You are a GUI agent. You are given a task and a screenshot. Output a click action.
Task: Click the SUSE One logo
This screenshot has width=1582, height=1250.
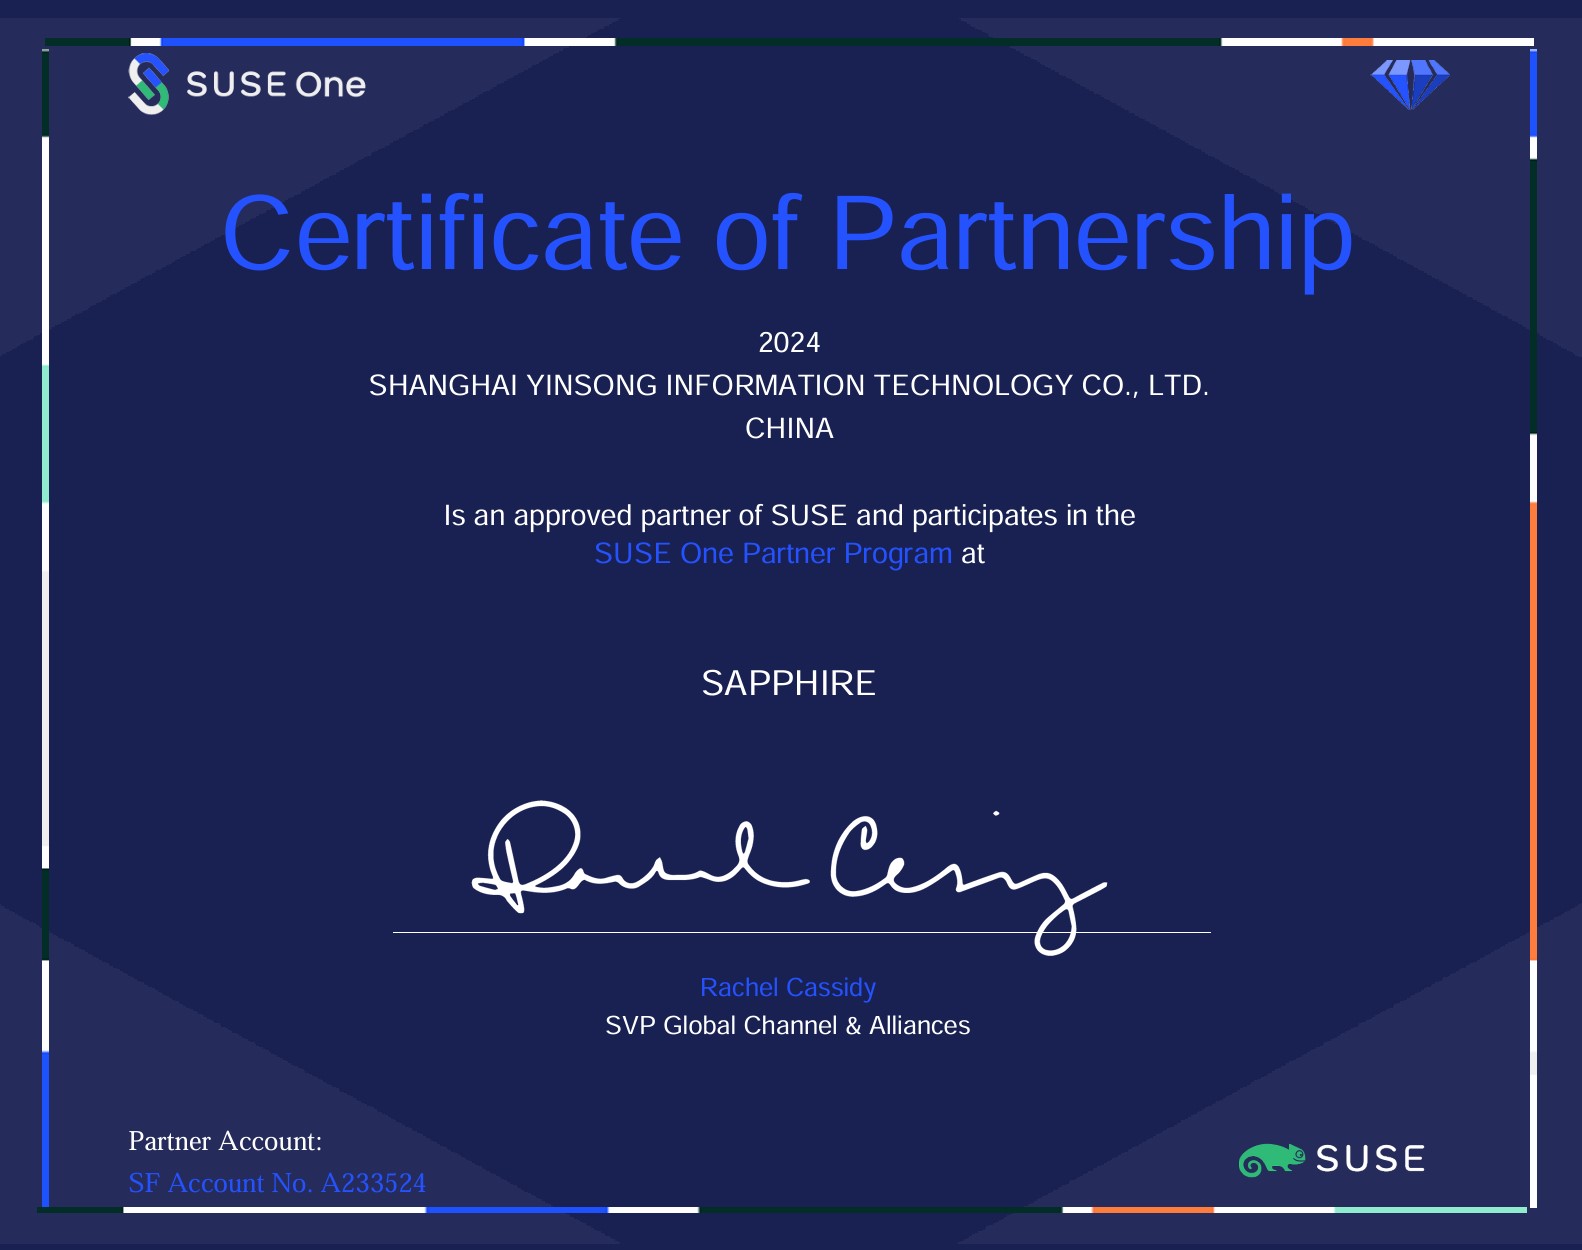coord(247,84)
